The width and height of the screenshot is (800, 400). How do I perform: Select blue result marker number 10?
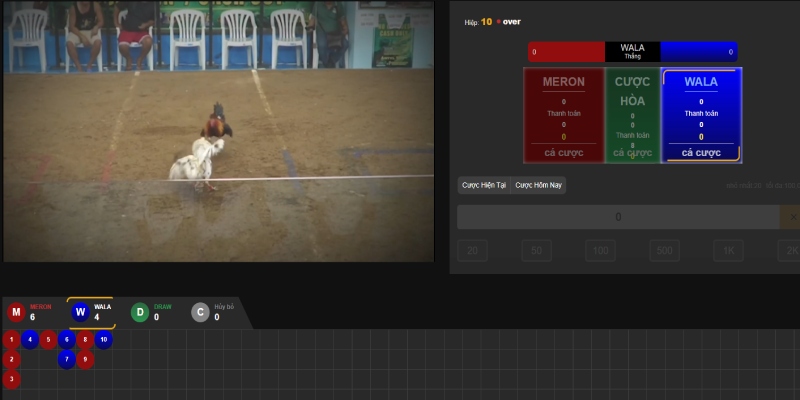[x=104, y=339]
